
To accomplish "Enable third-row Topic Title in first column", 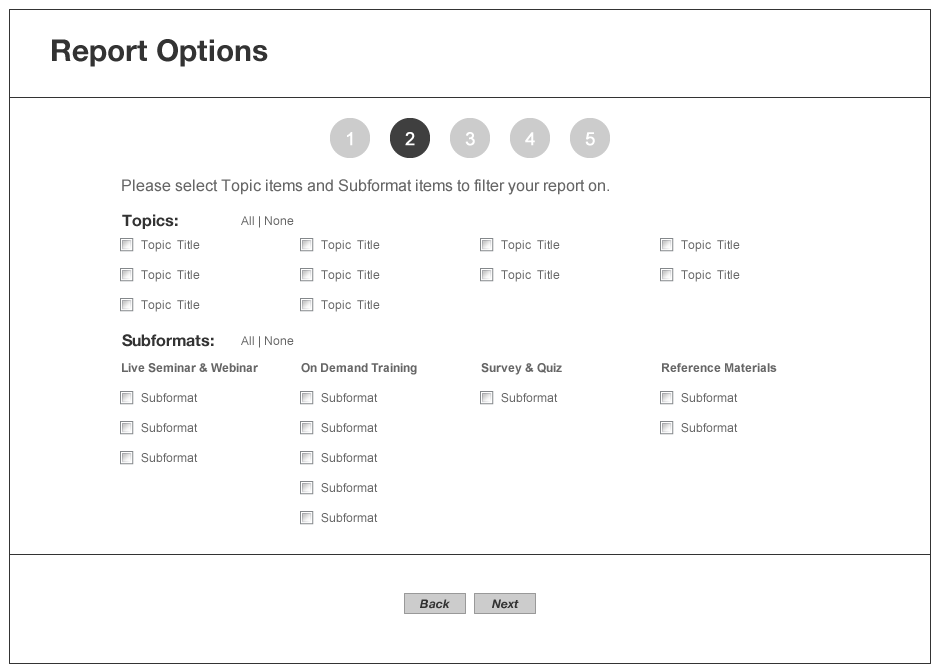I will pyautogui.click(x=126, y=305).
